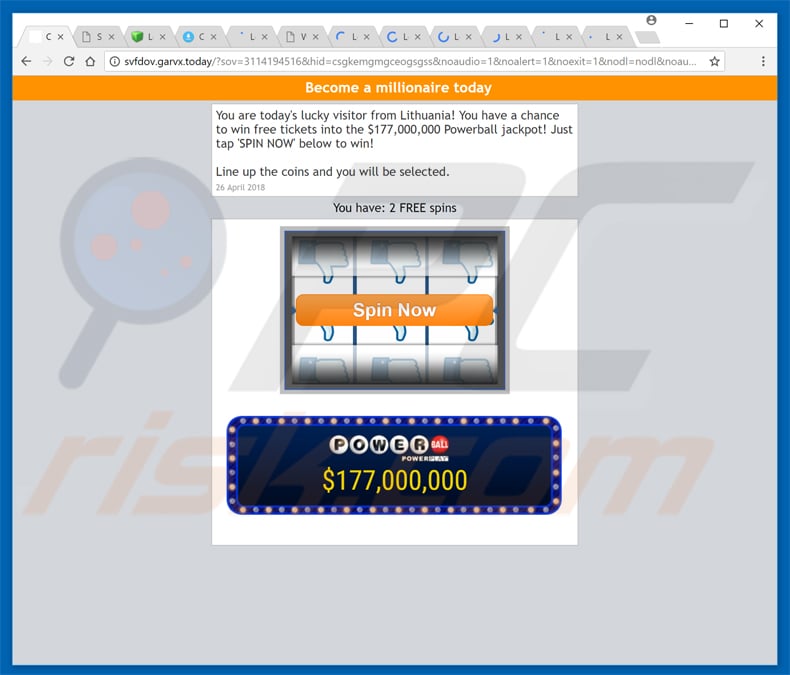Close the tab labeled S
790x675 pixels.
111,37
